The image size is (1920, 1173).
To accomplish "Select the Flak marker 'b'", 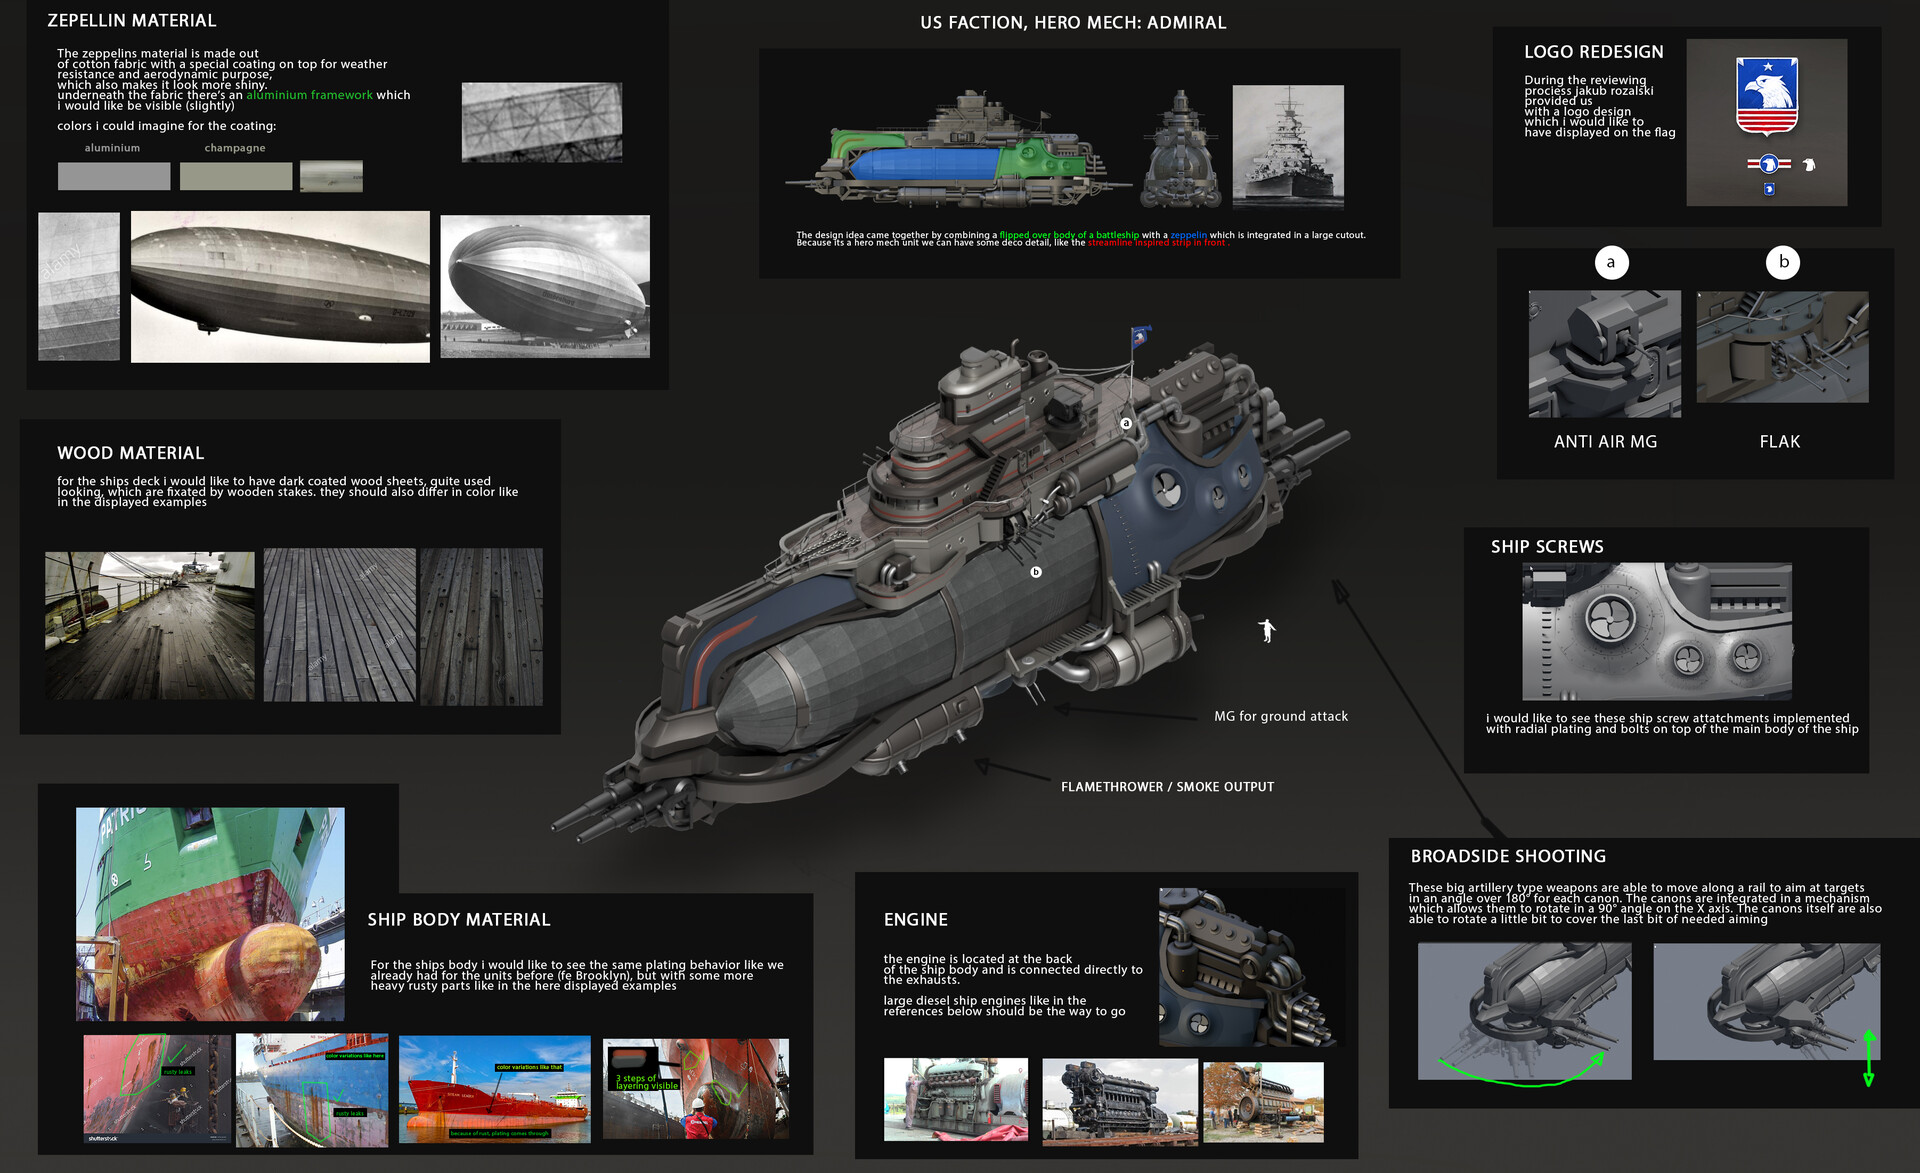I will tap(1783, 262).
